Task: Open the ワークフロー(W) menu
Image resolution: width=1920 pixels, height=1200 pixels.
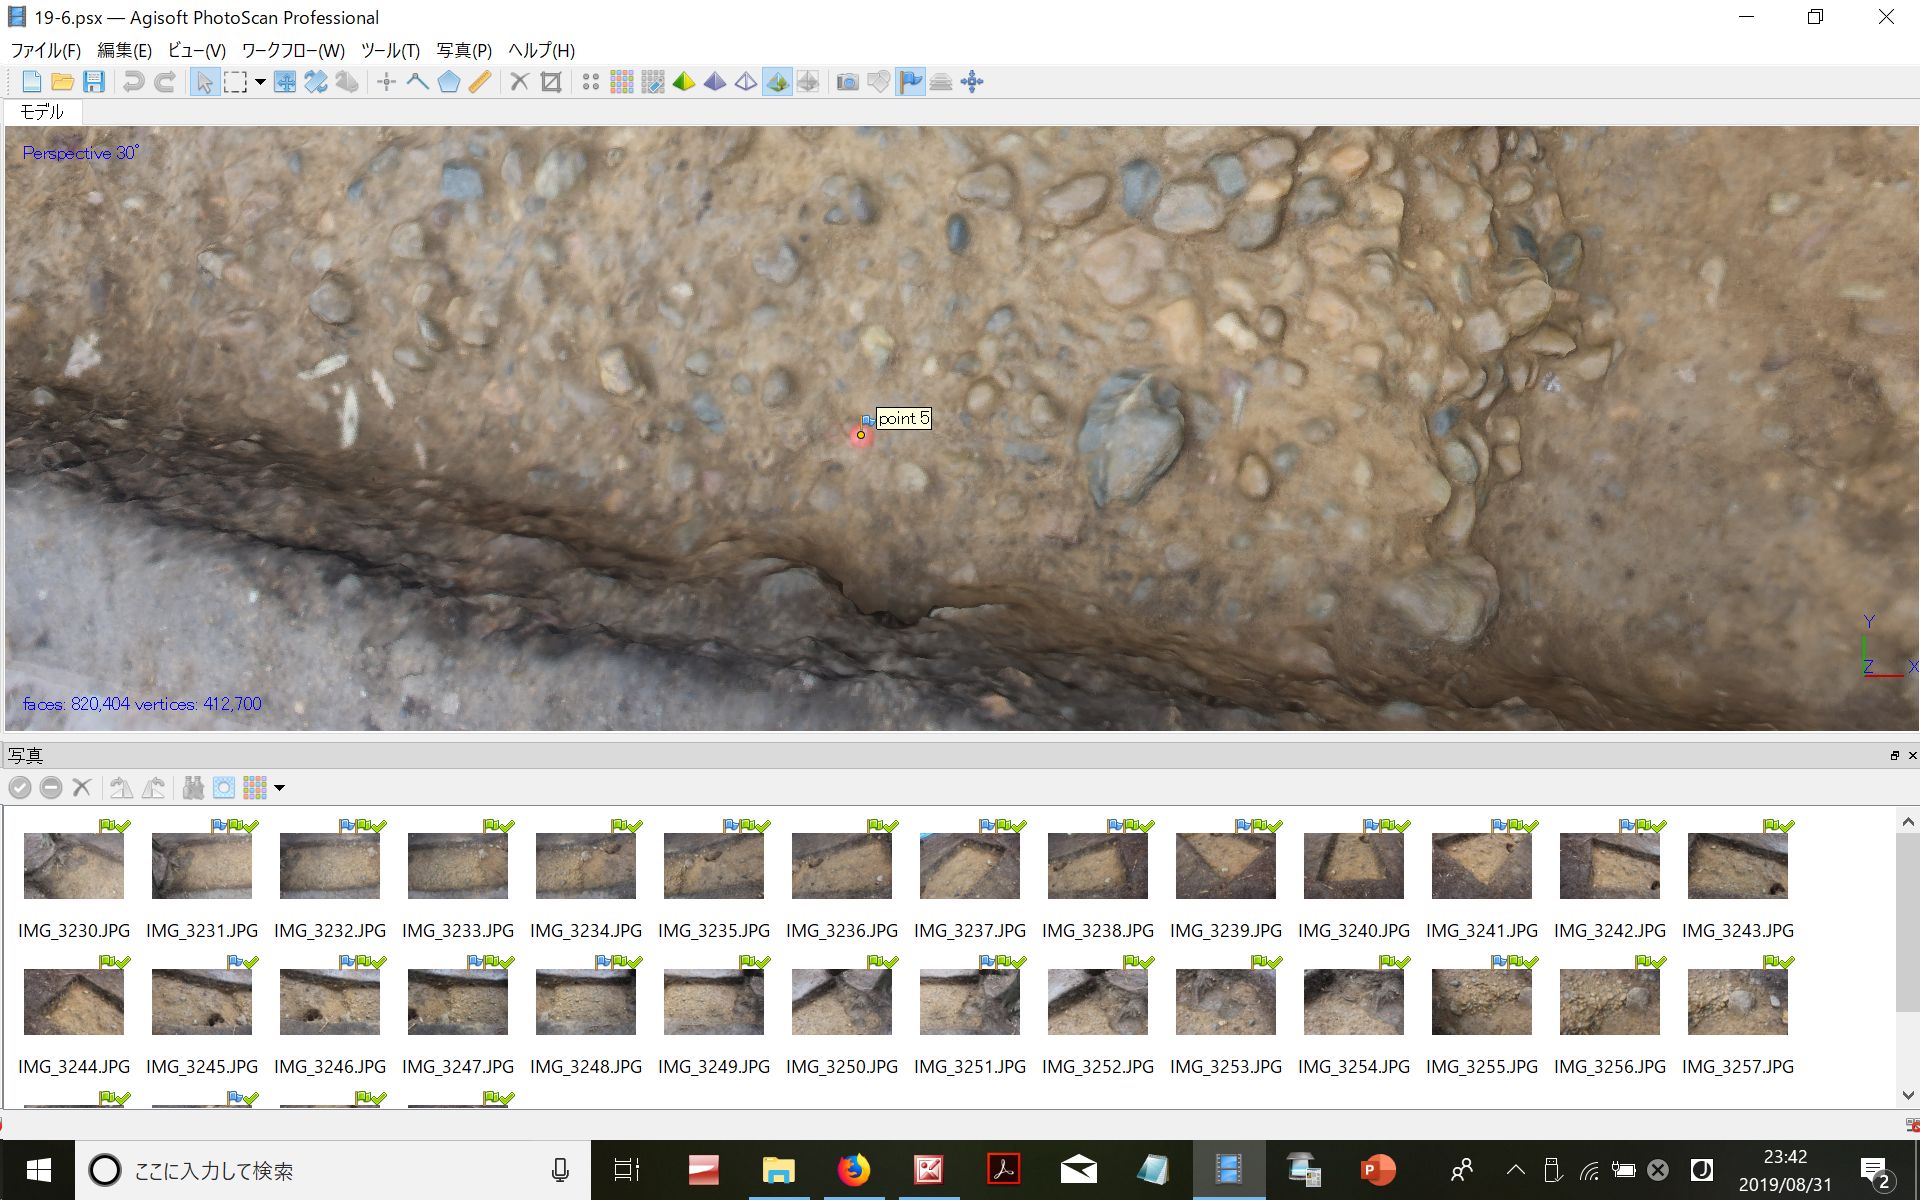Action: (293, 50)
